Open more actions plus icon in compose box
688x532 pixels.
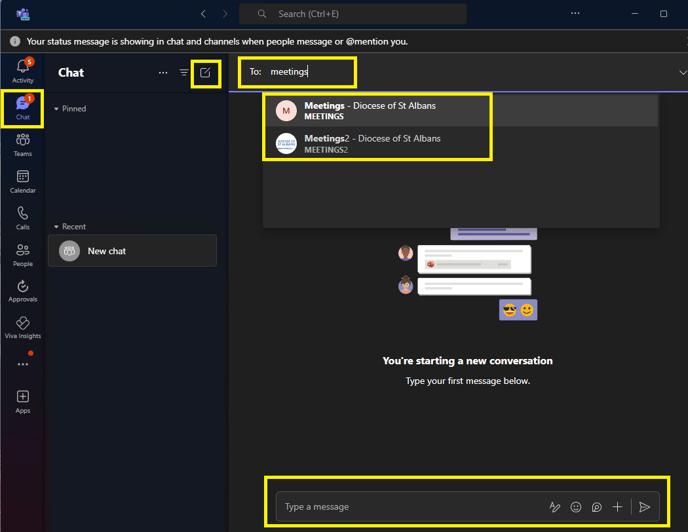[617, 507]
